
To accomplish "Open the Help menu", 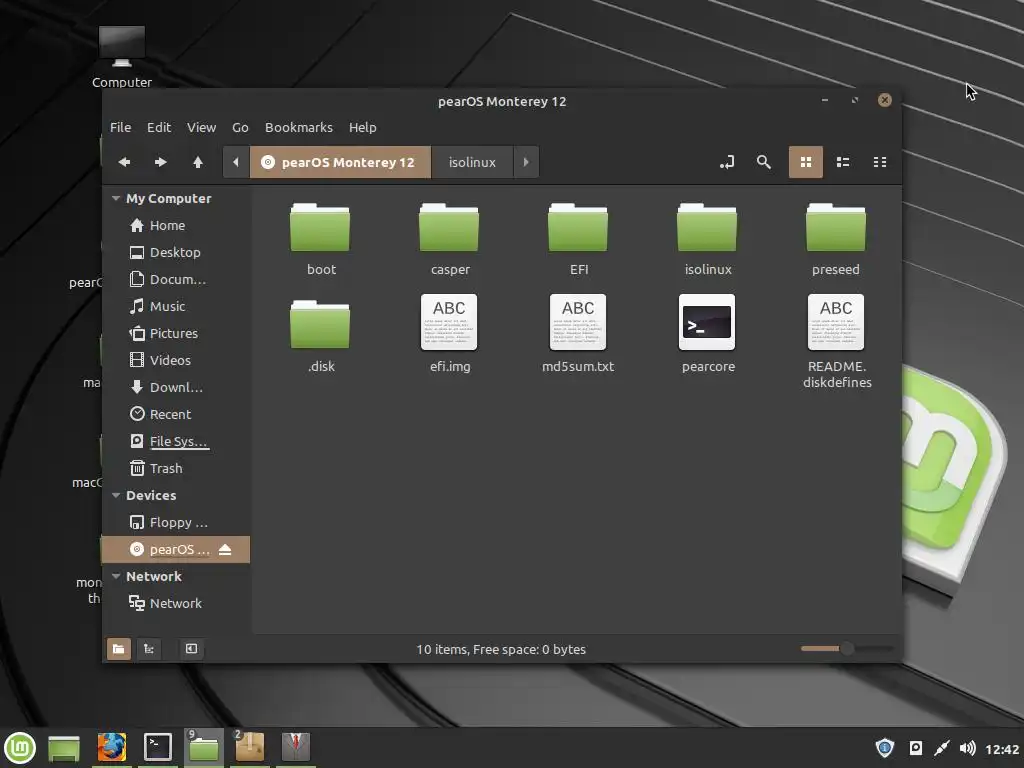I will click(362, 127).
